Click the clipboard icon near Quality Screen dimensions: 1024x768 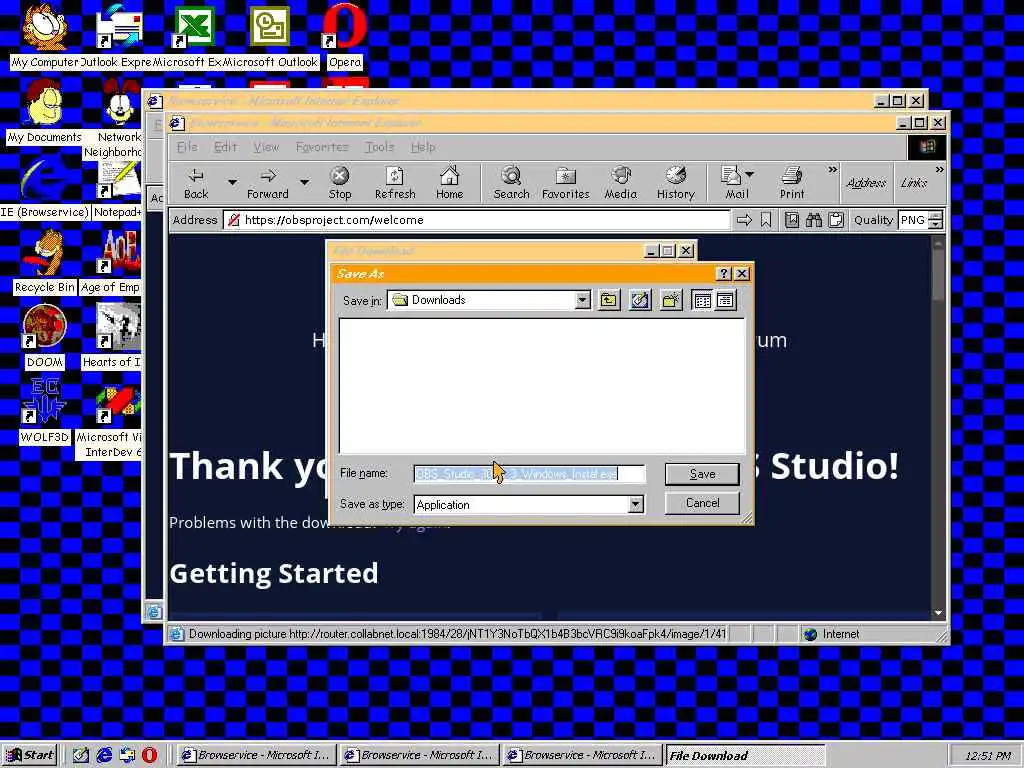point(836,220)
